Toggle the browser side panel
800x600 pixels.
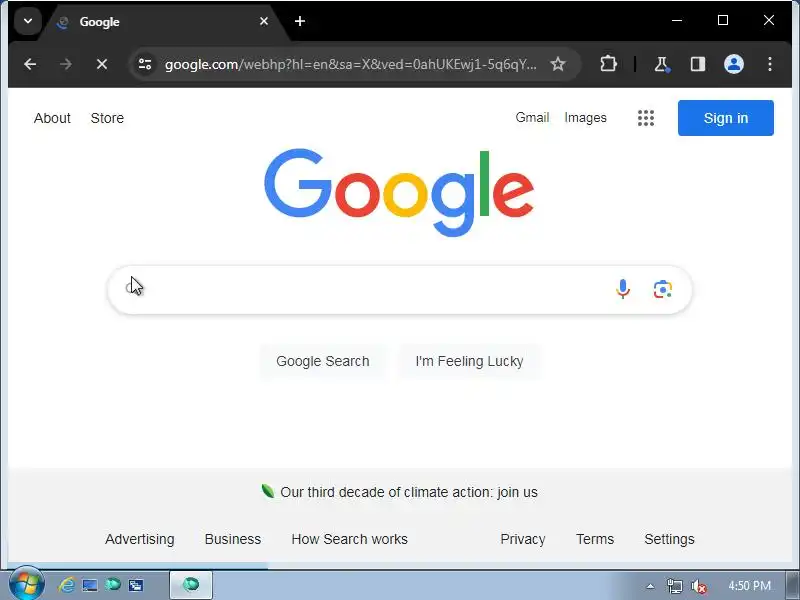(697, 64)
